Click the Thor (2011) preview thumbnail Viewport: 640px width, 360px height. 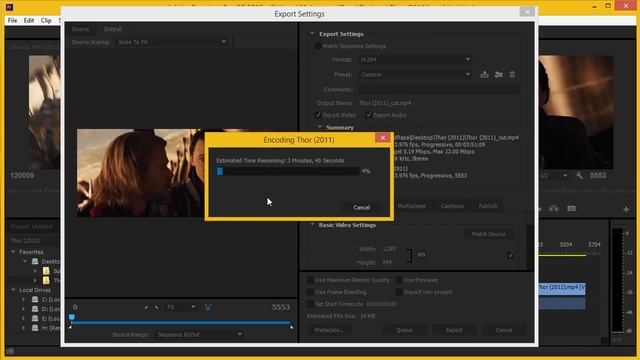[140, 173]
